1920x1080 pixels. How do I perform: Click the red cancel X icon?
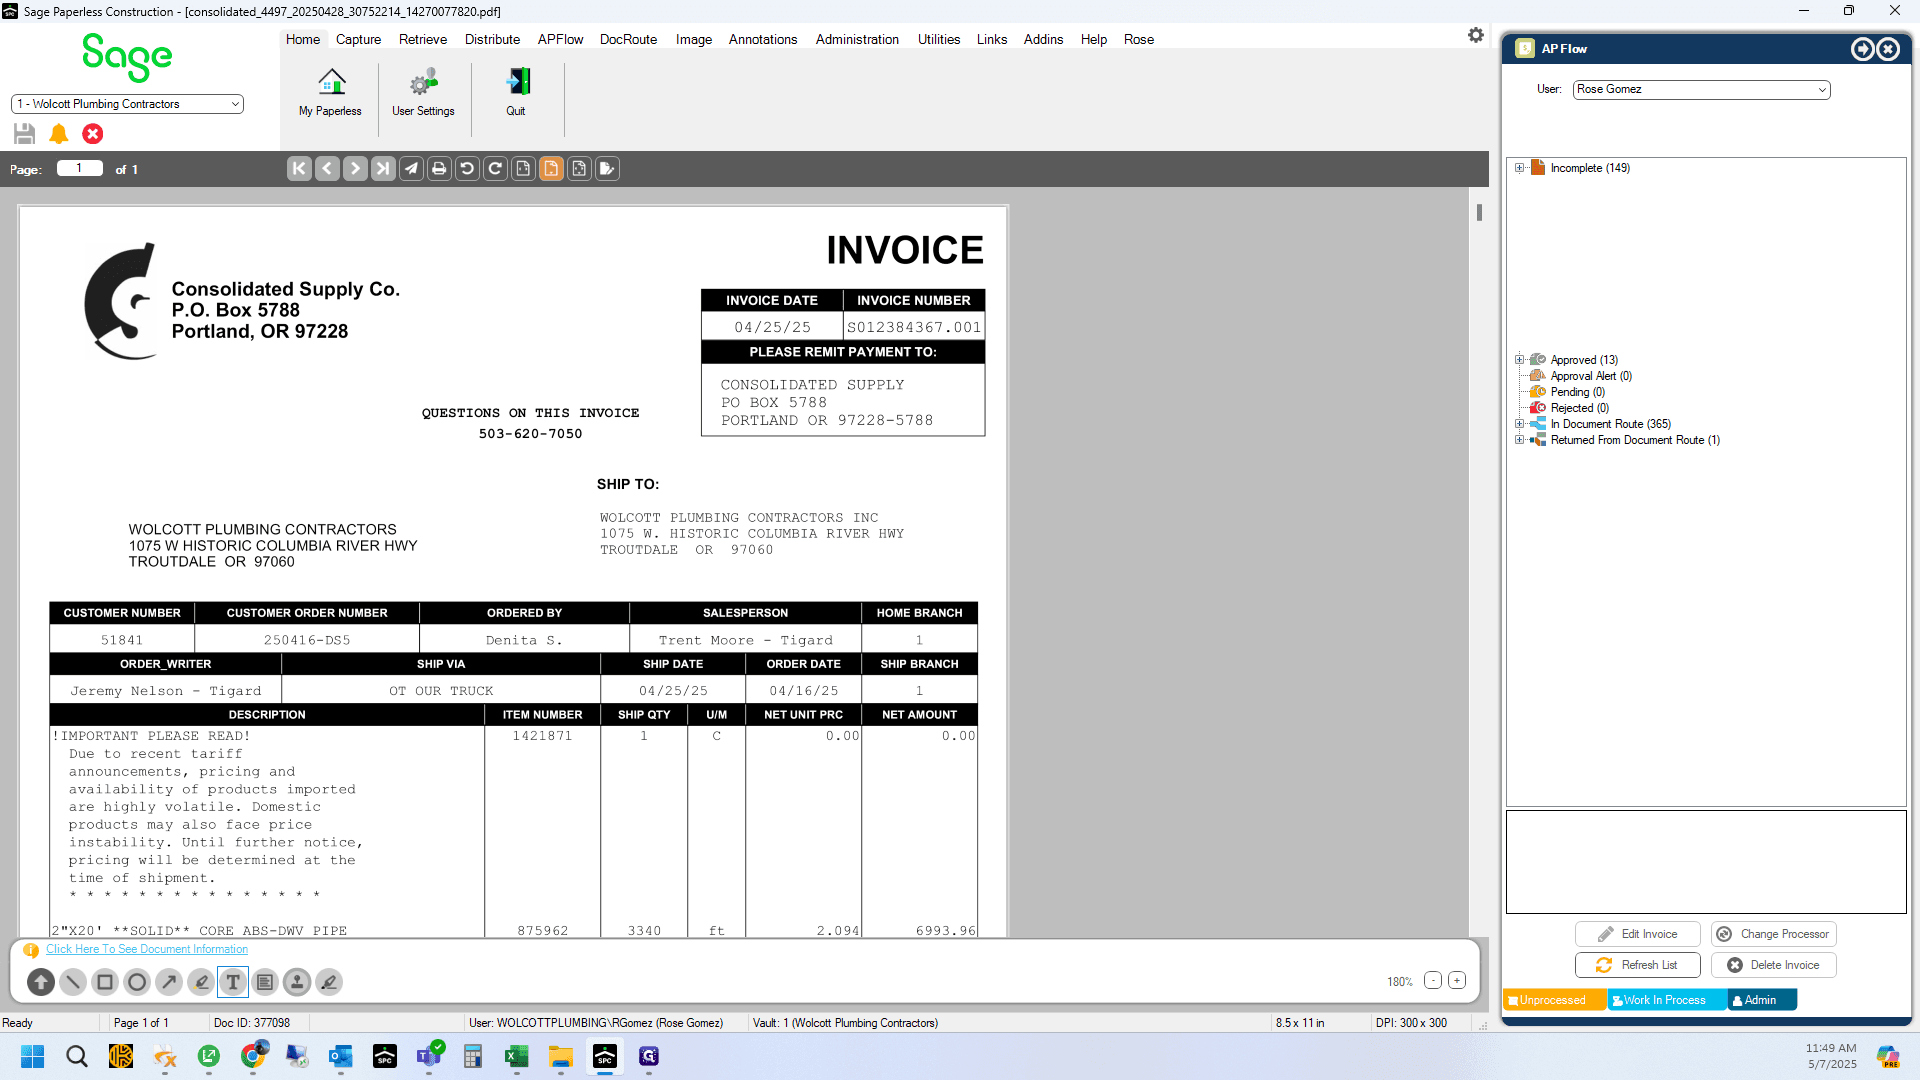pos(93,134)
